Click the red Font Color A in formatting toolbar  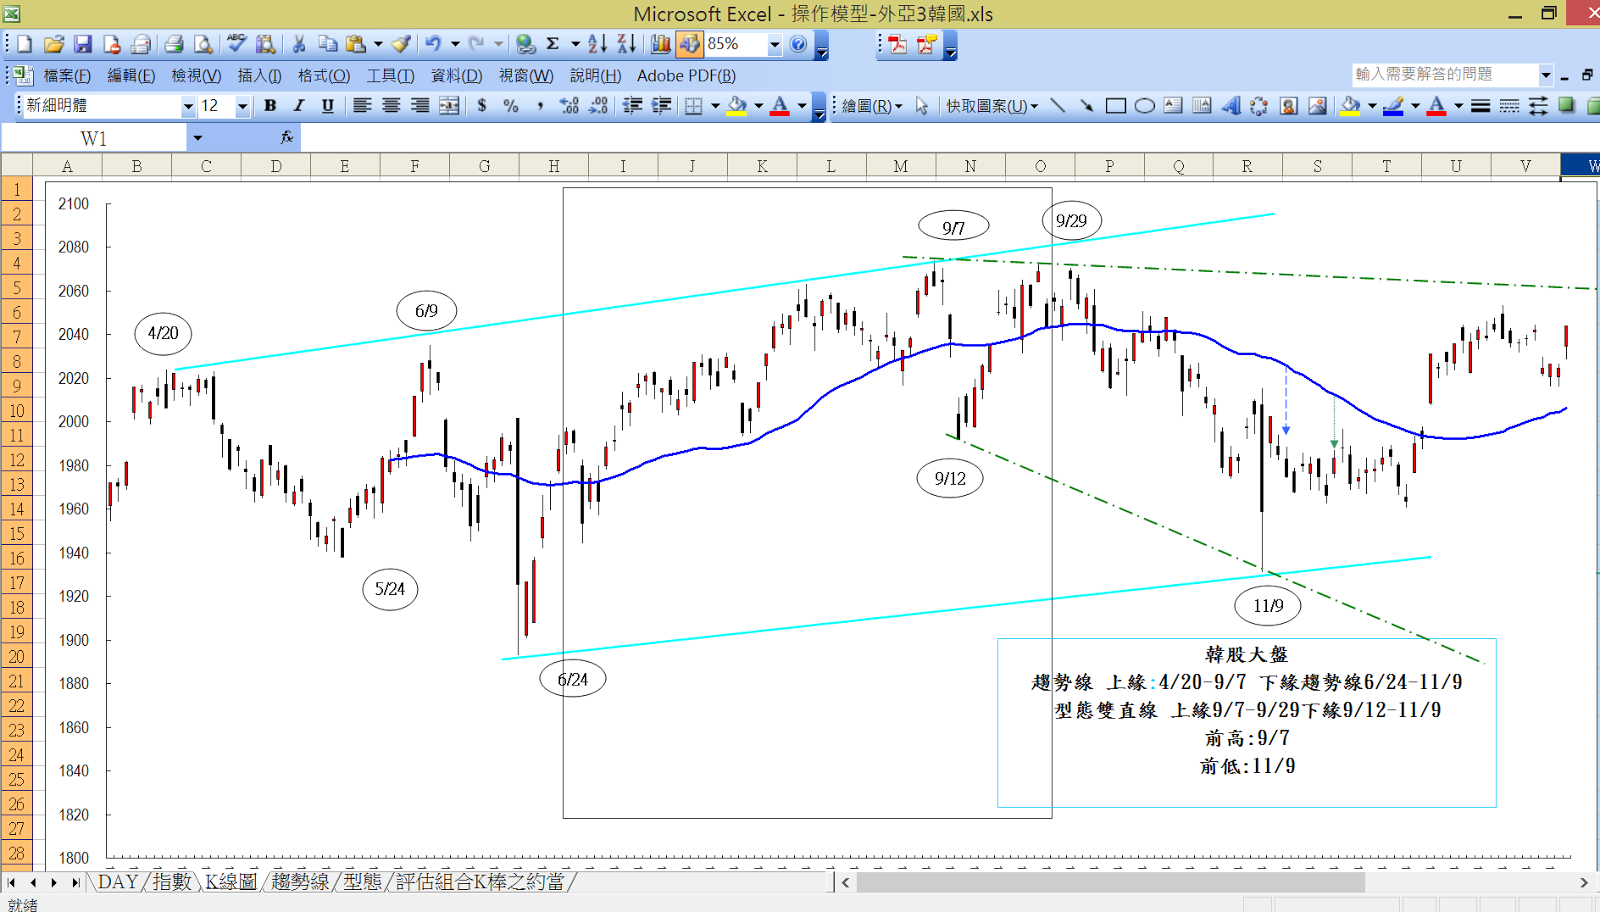pos(780,106)
